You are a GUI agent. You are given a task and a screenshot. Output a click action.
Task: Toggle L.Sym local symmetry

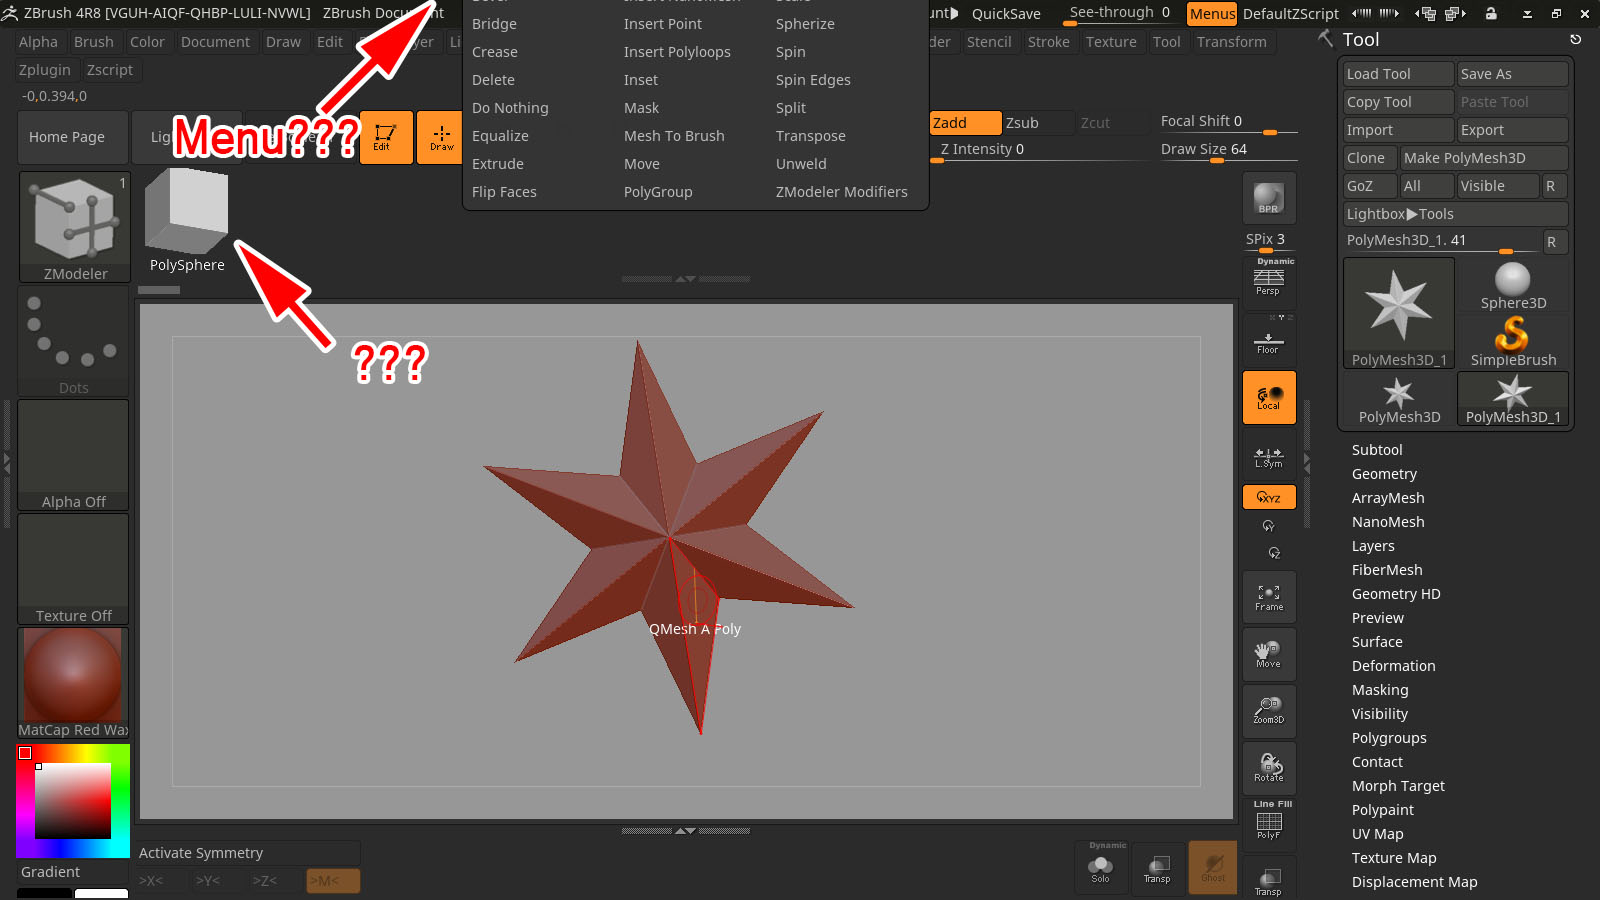pyautogui.click(x=1269, y=456)
